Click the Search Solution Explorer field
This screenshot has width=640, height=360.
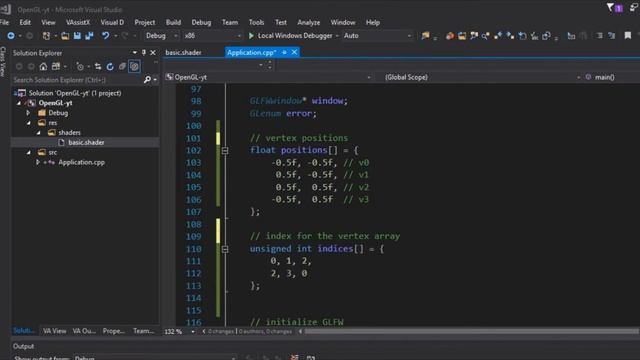(78, 80)
